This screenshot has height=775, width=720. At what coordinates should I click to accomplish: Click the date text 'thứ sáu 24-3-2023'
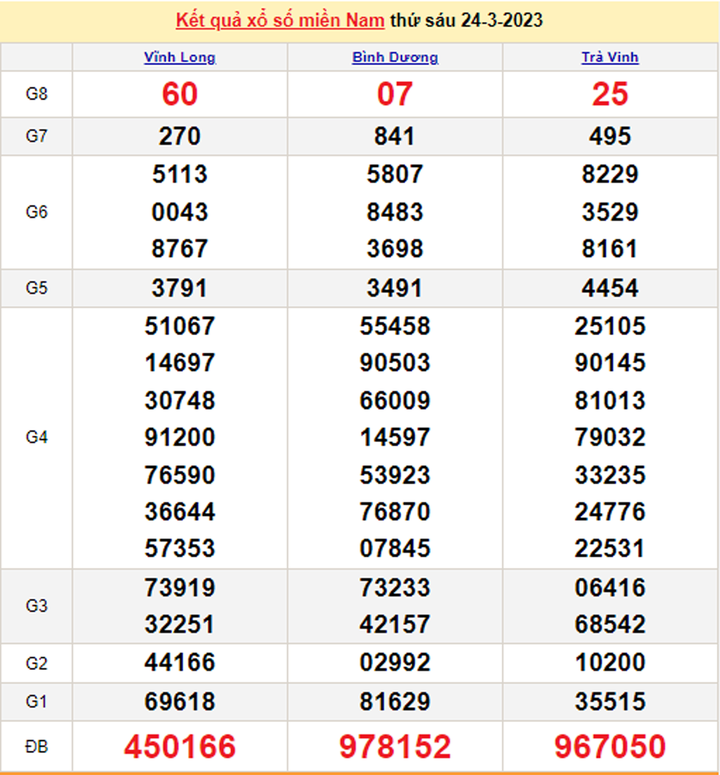point(473,20)
